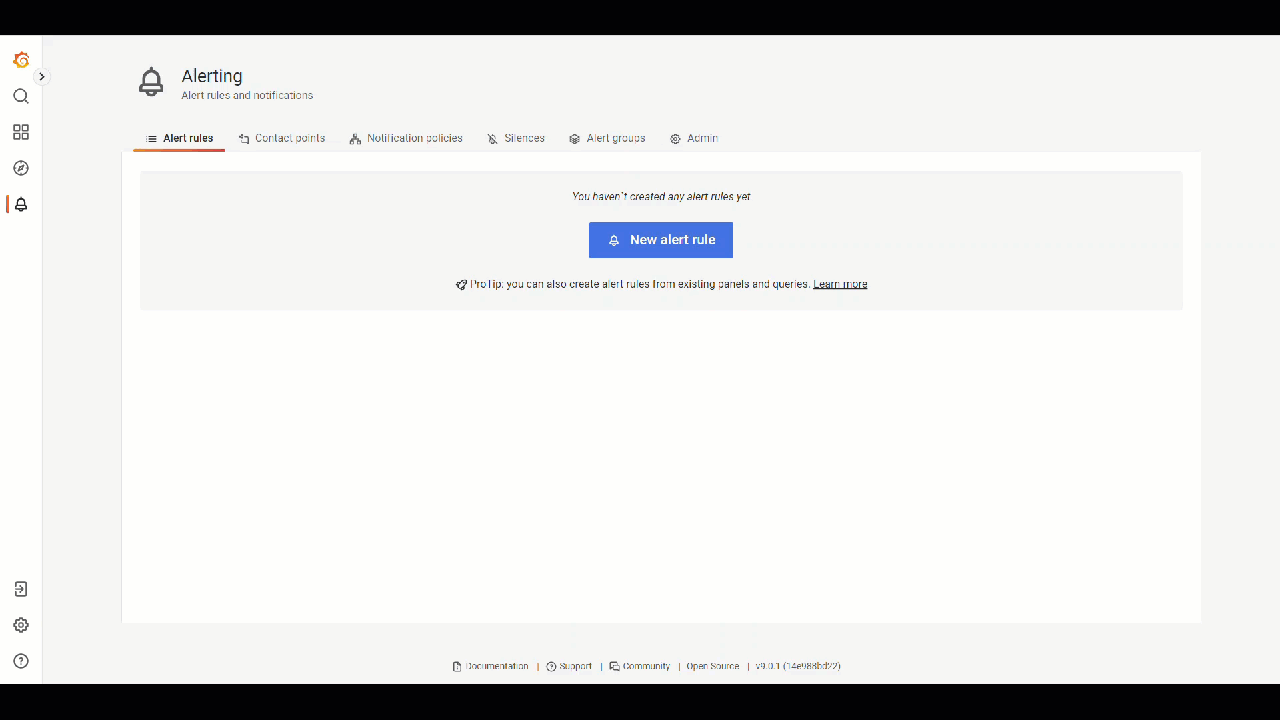Switch to the Contact points tab
The width and height of the screenshot is (1280, 720).
point(282,138)
